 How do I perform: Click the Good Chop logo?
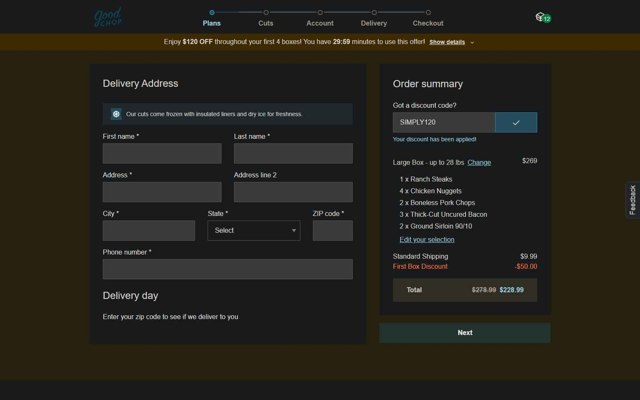click(108, 17)
